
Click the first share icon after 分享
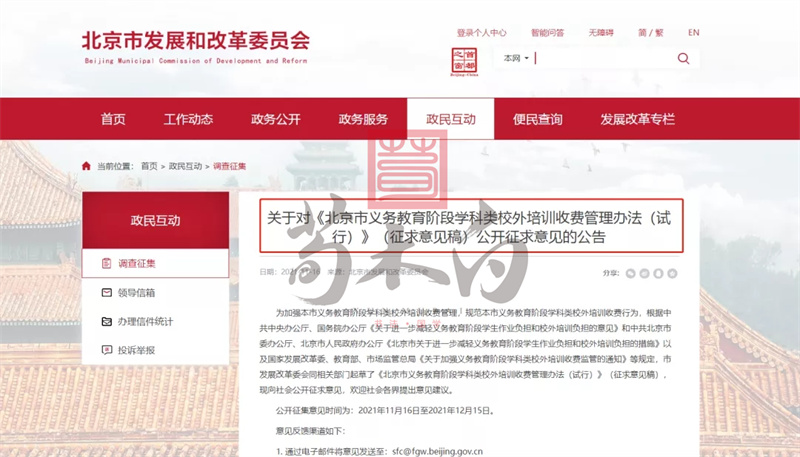tap(631, 273)
